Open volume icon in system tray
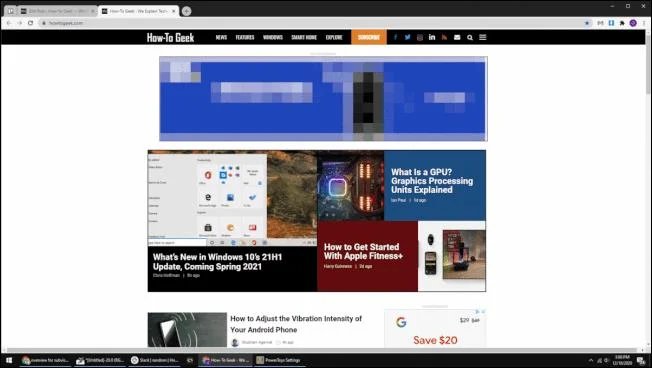This screenshot has width=652, height=368. tap(607, 361)
